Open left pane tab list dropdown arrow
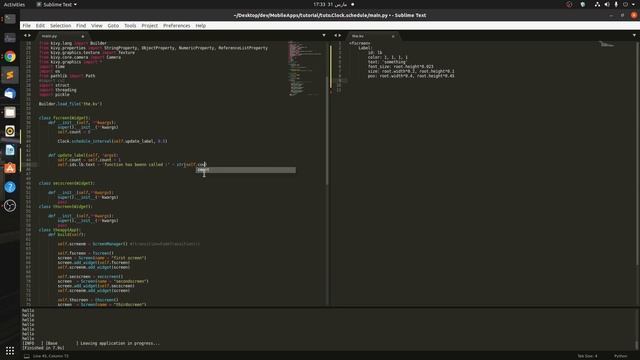 324,36
